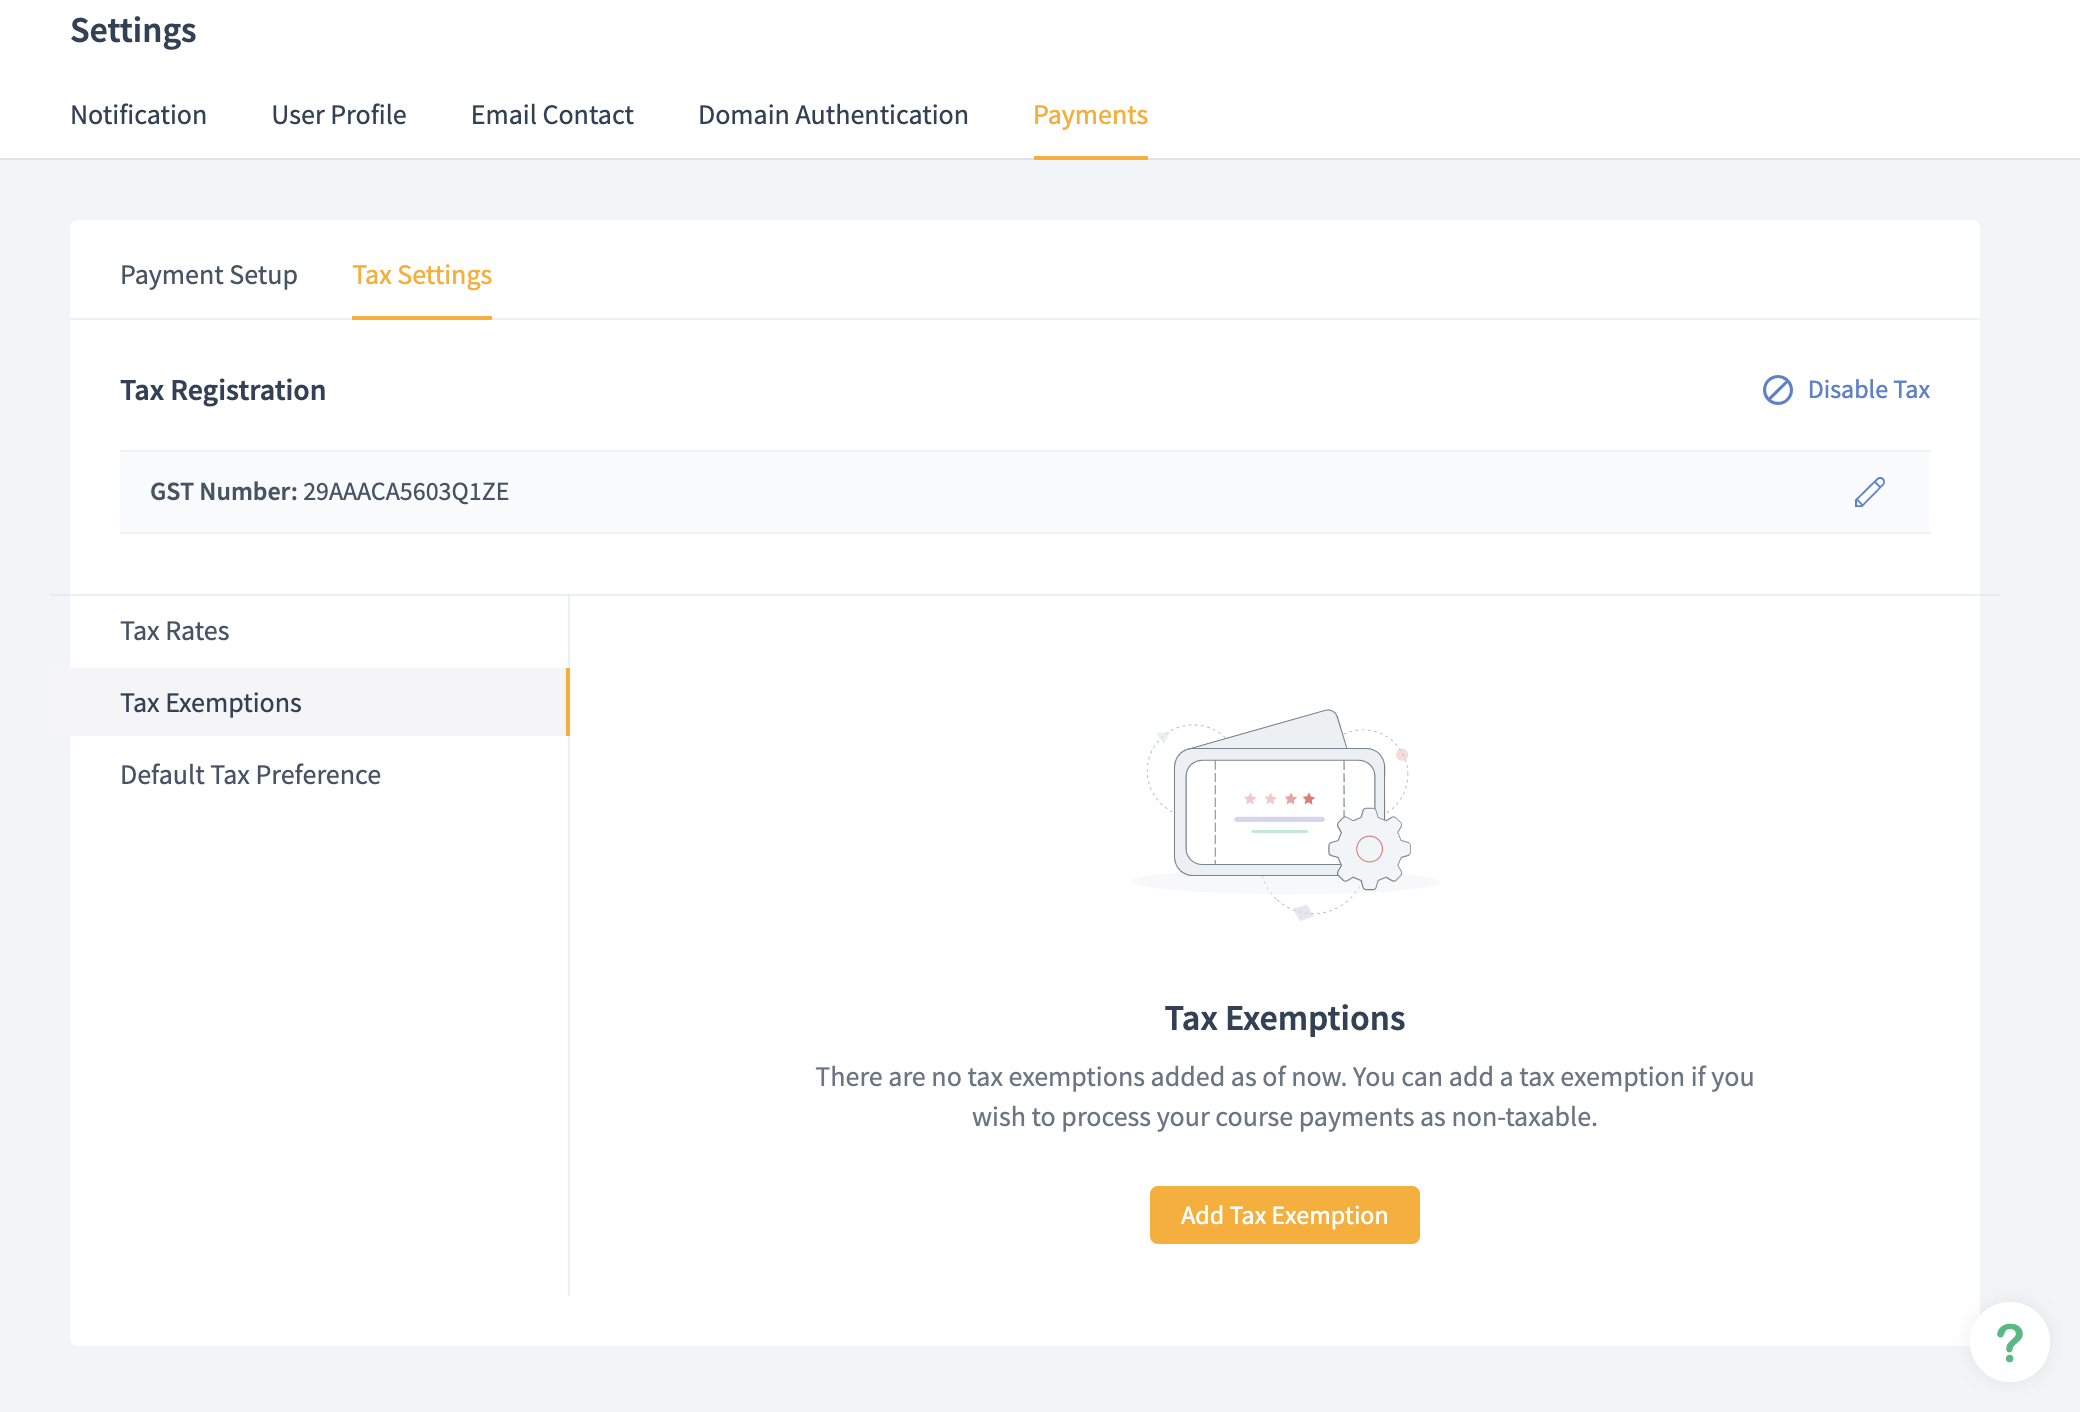
Task: Switch to the Payment Setup sub-tab
Action: [208, 275]
